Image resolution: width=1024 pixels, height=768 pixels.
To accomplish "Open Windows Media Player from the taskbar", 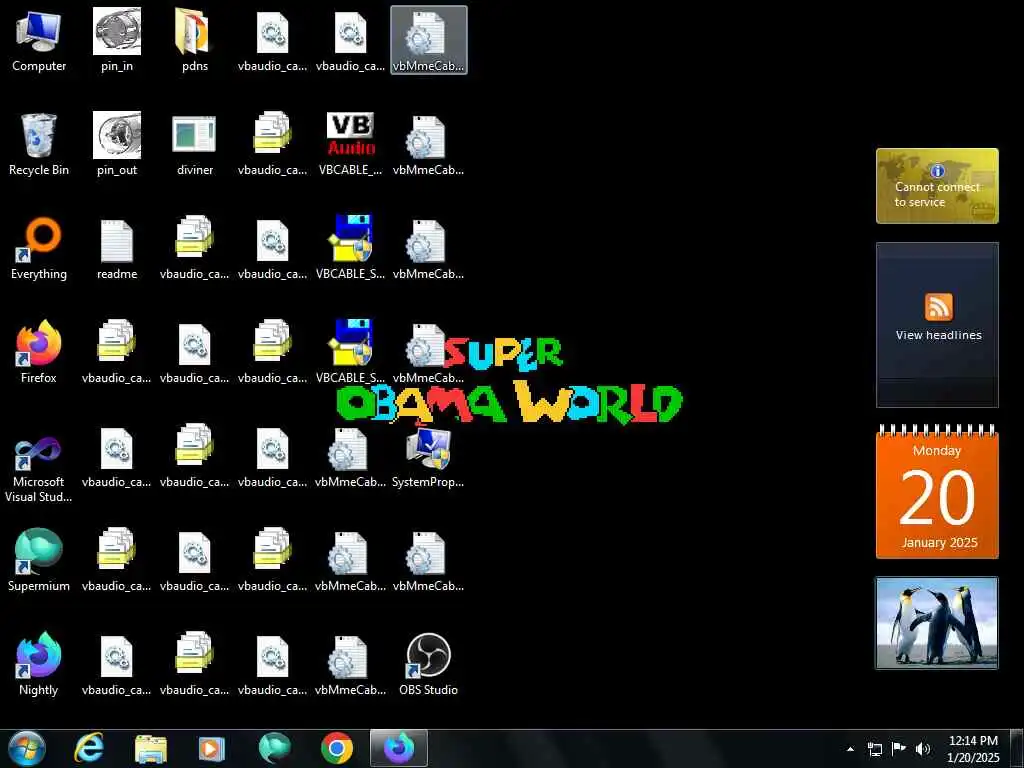I will [x=211, y=748].
